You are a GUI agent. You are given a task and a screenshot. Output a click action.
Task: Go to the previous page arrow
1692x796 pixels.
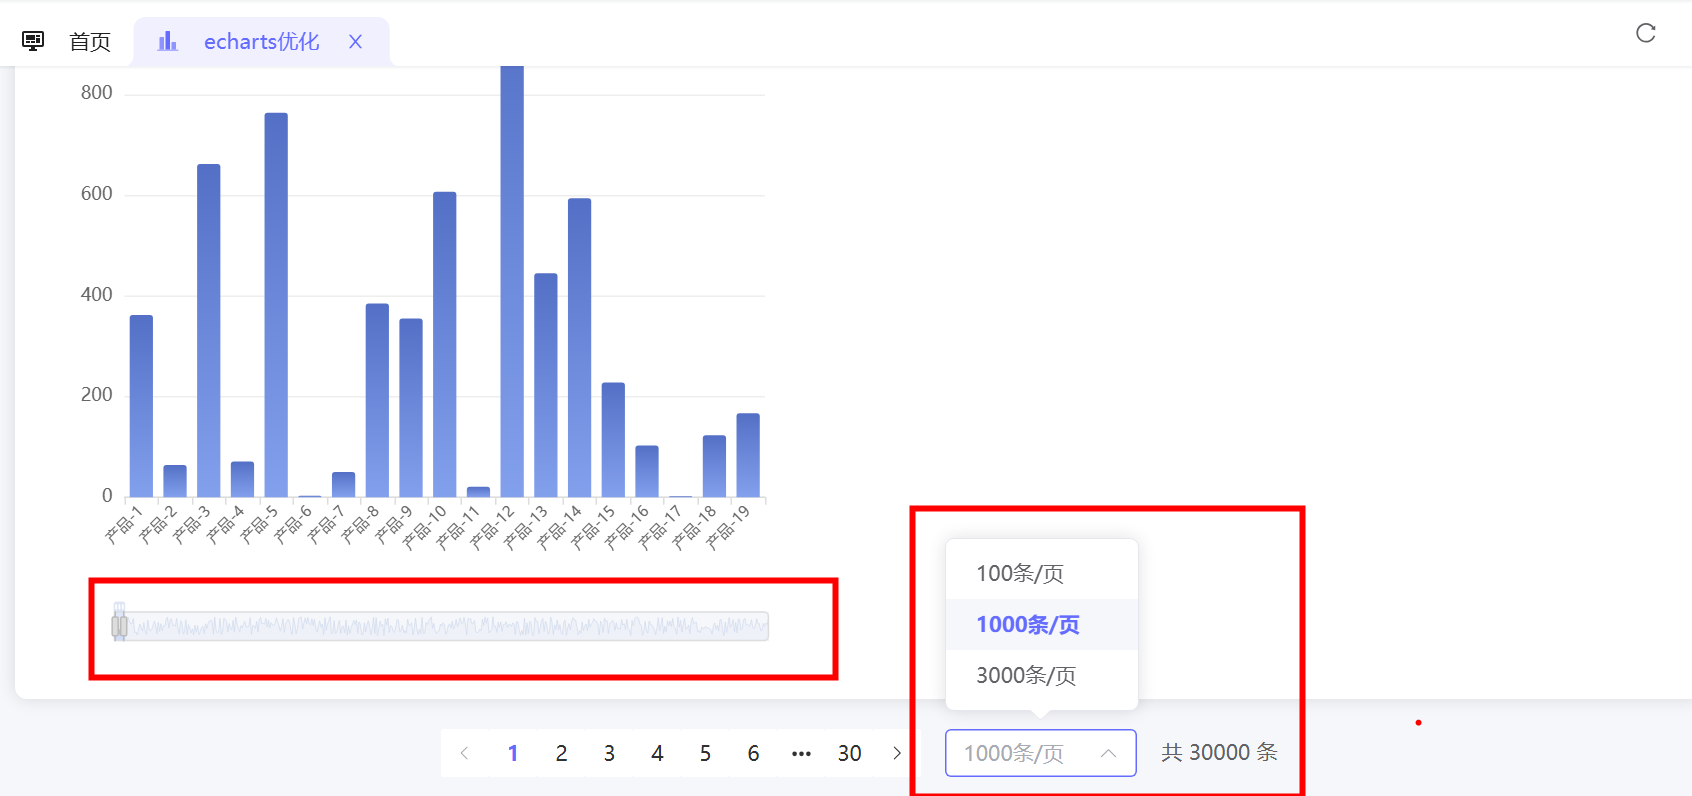click(464, 753)
